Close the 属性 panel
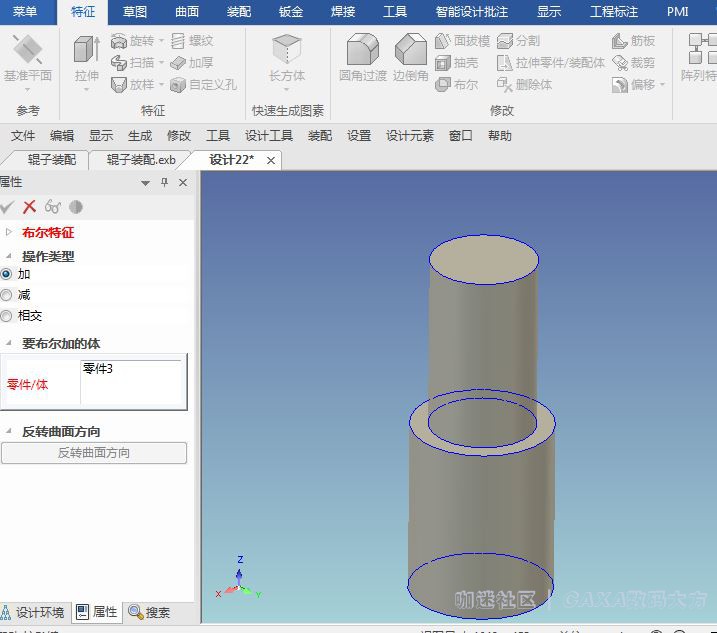Viewport: 717px width, 633px height. coord(183,182)
